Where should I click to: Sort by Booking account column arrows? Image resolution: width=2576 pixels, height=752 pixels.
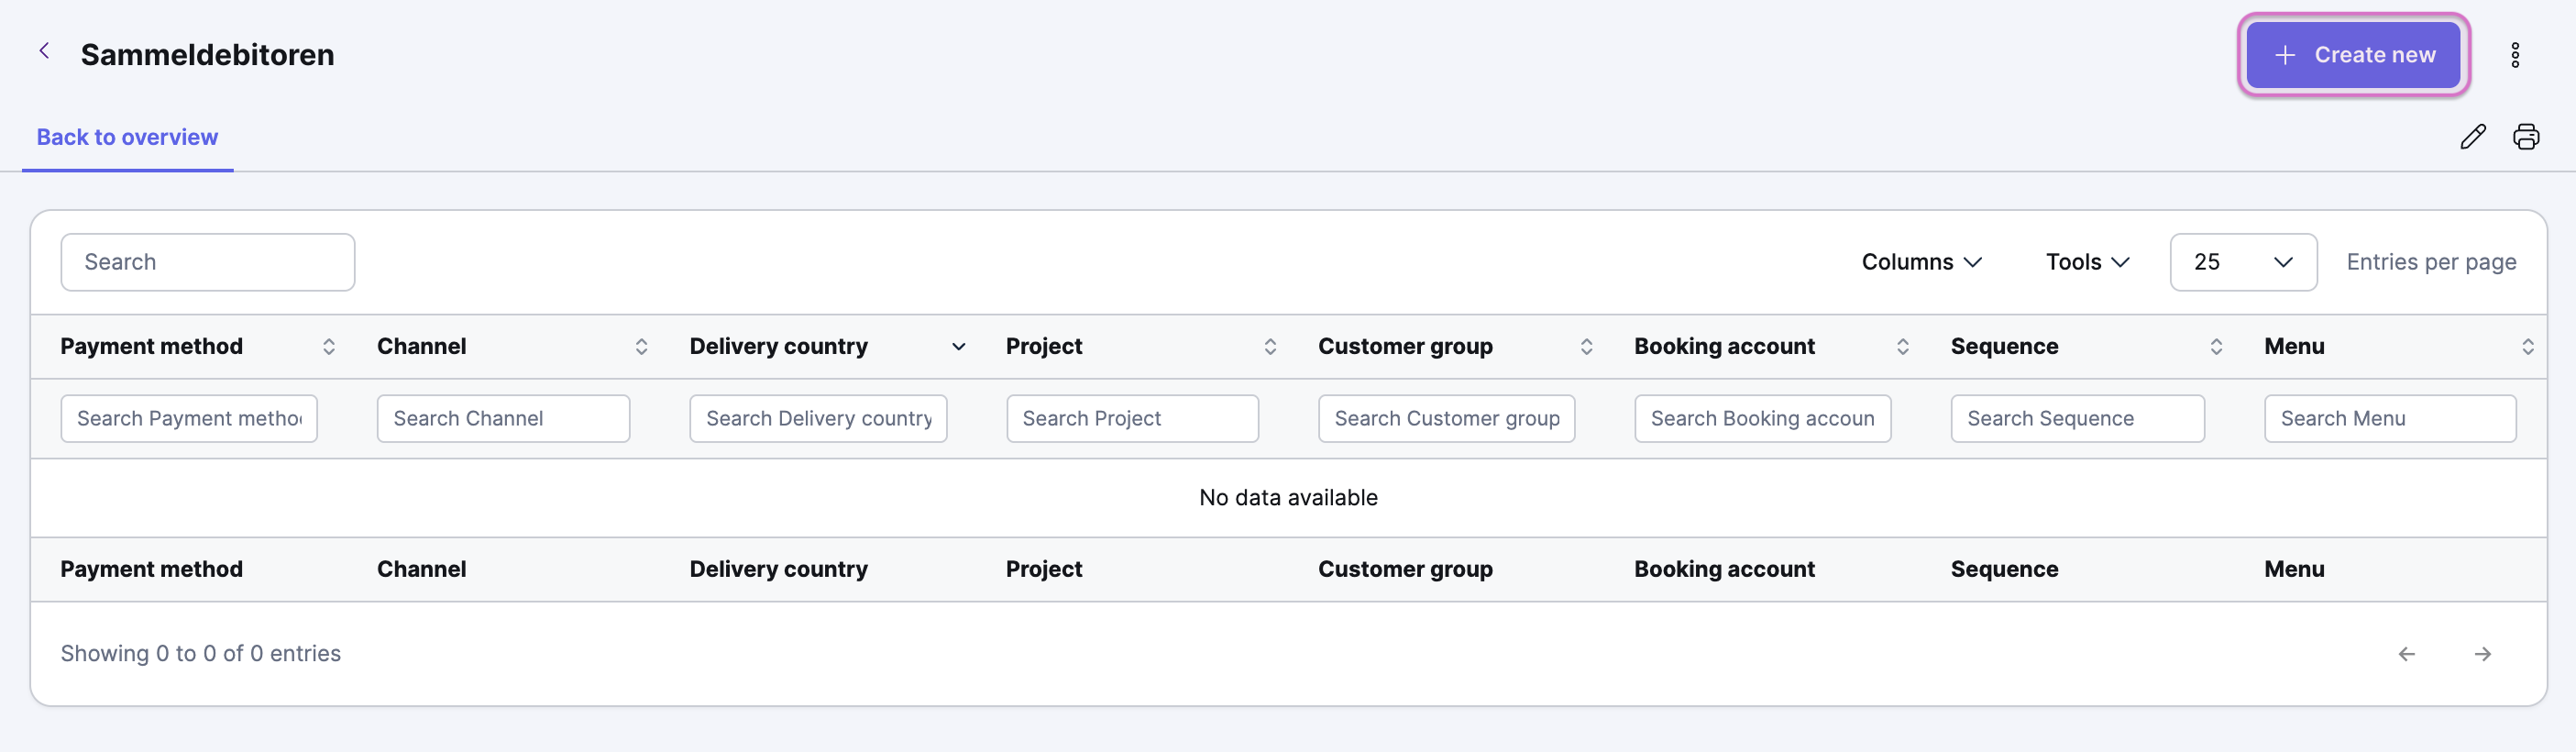tap(1903, 347)
